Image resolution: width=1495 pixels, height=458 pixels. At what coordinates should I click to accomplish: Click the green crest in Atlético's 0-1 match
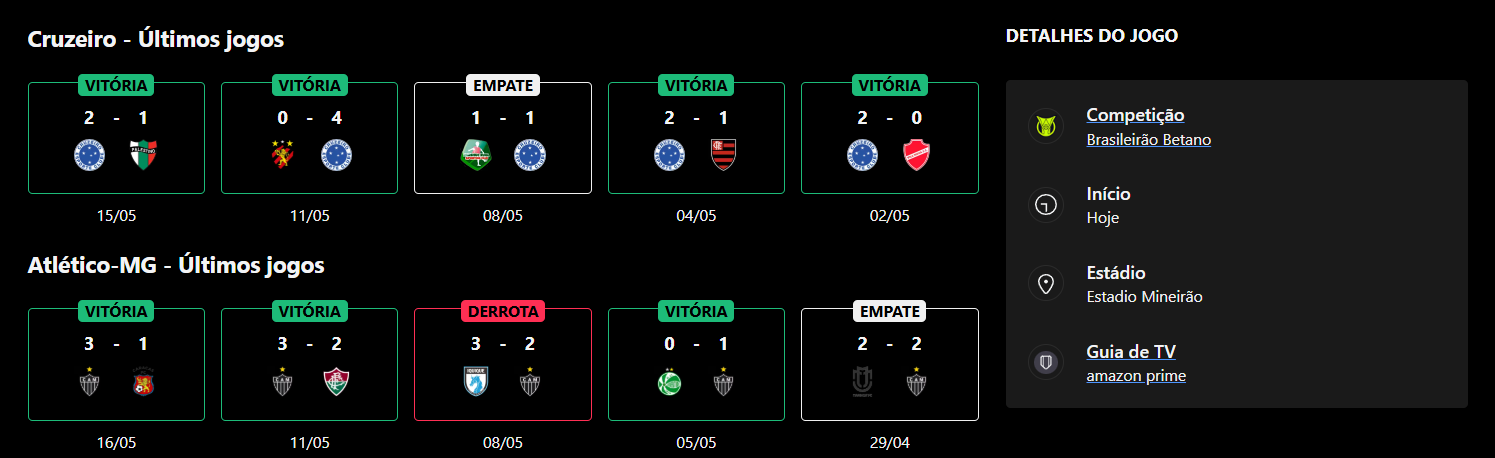pos(670,382)
